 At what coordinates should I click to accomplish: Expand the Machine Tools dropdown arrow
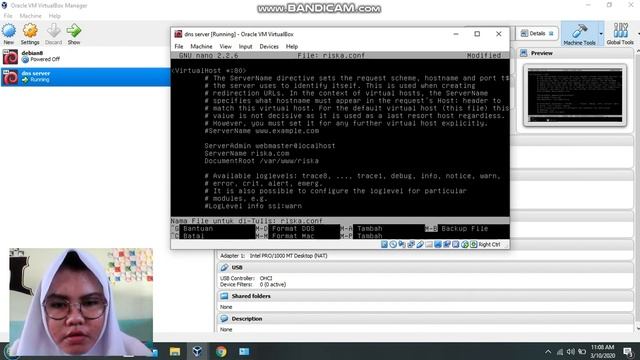pyautogui.click(x=601, y=33)
